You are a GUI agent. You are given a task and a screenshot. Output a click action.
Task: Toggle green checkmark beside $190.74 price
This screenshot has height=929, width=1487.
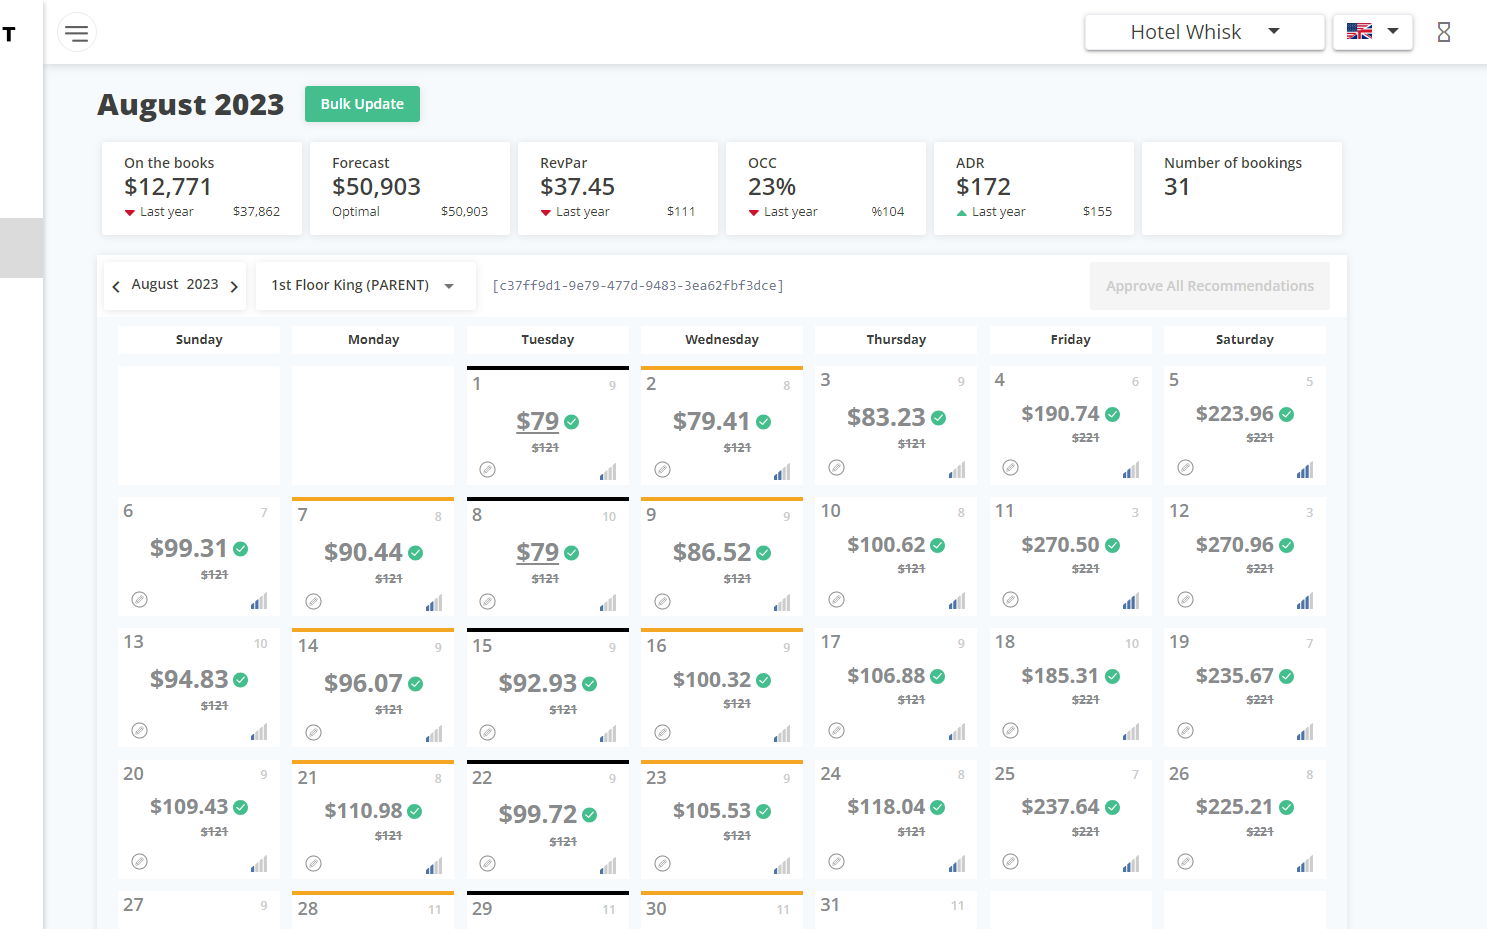[x=1113, y=414]
